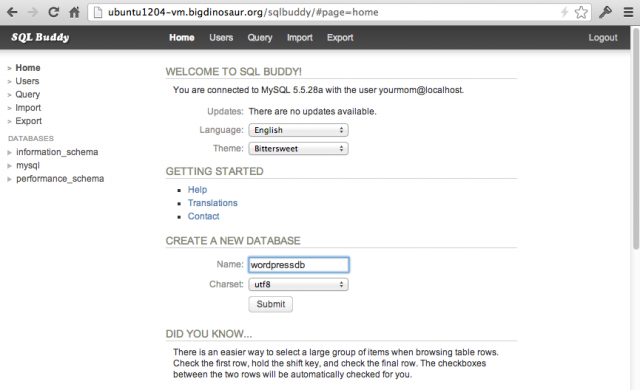Click the database Name input field

[298, 265]
